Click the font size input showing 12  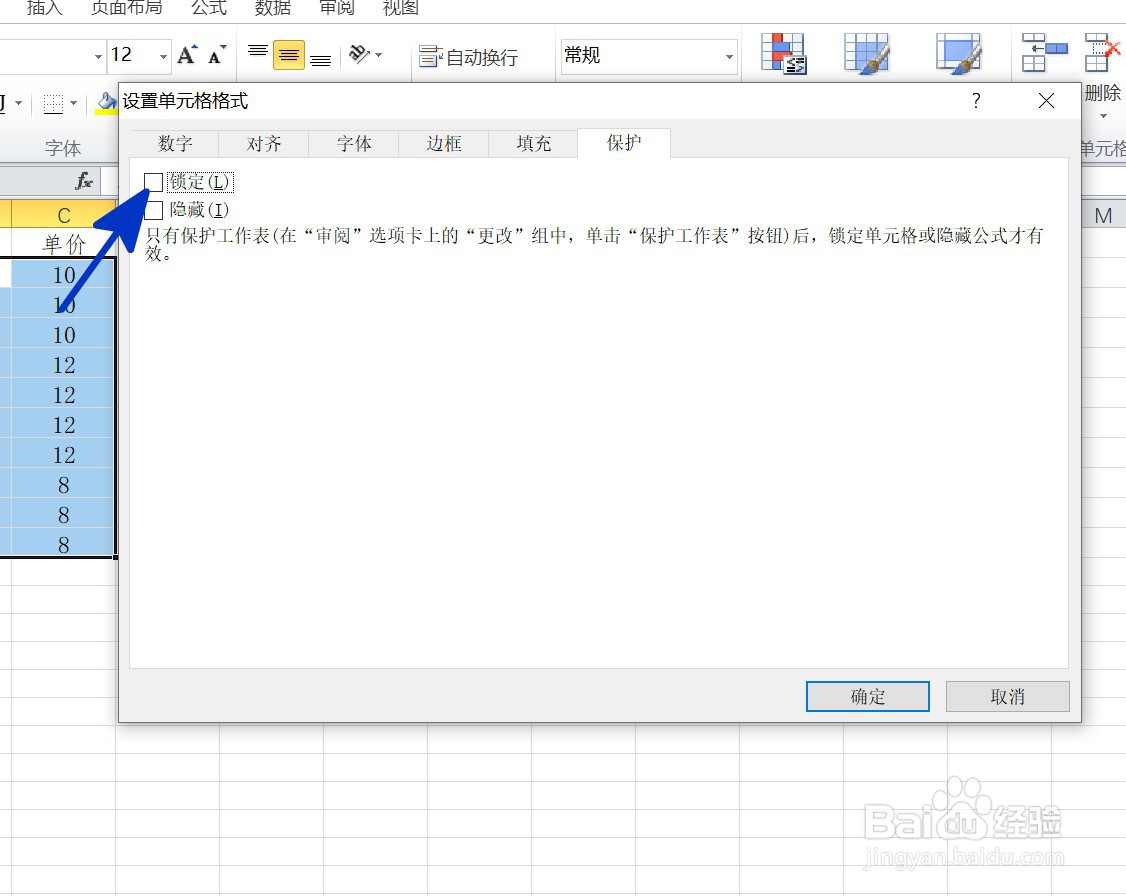pos(131,55)
